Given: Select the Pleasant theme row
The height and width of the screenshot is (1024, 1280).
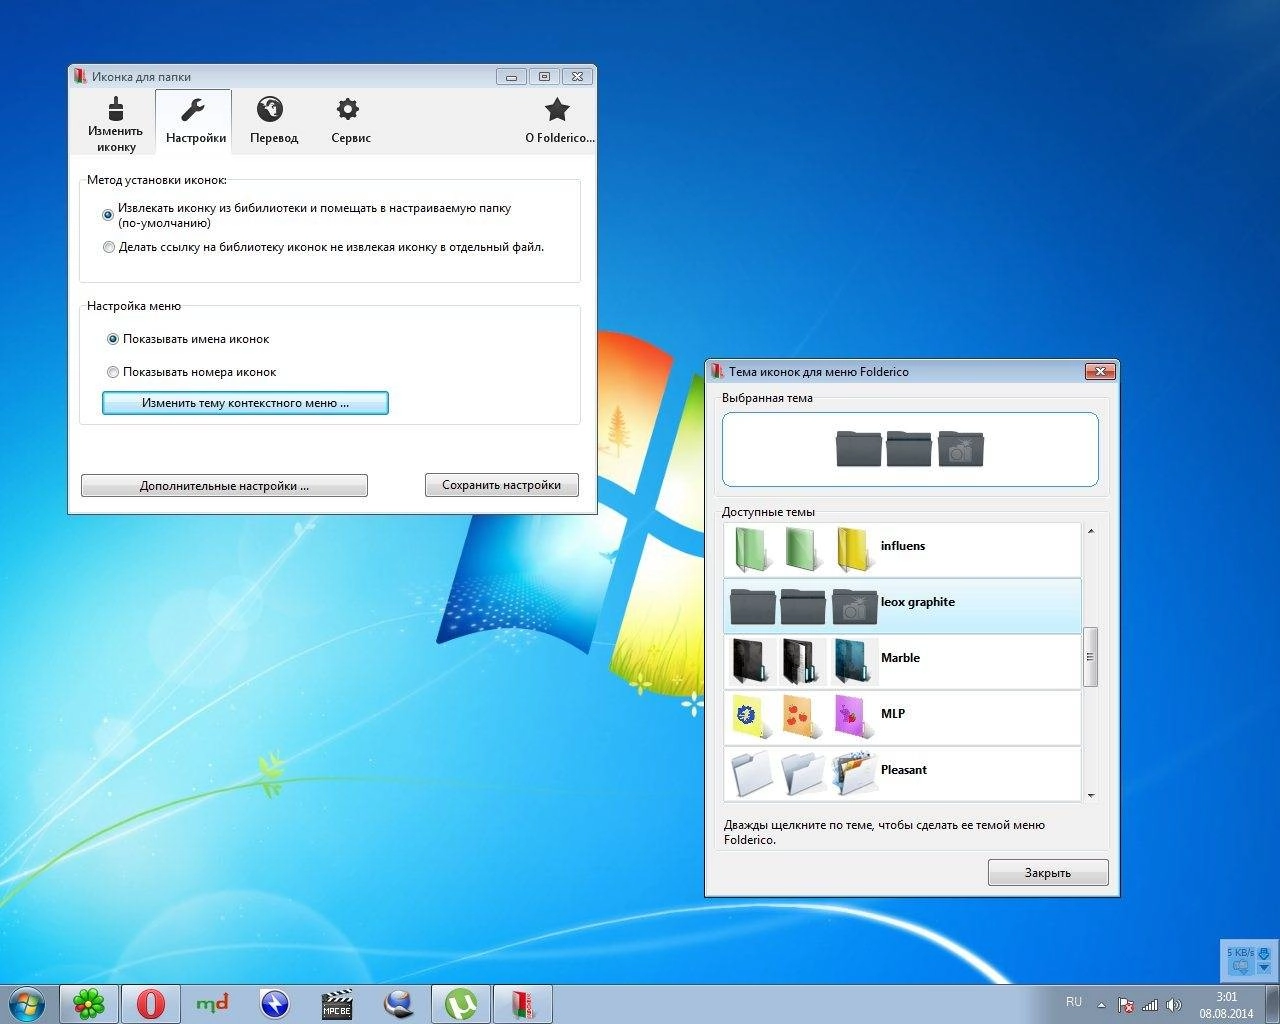Looking at the screenshot, I should [x=902, y=773].
